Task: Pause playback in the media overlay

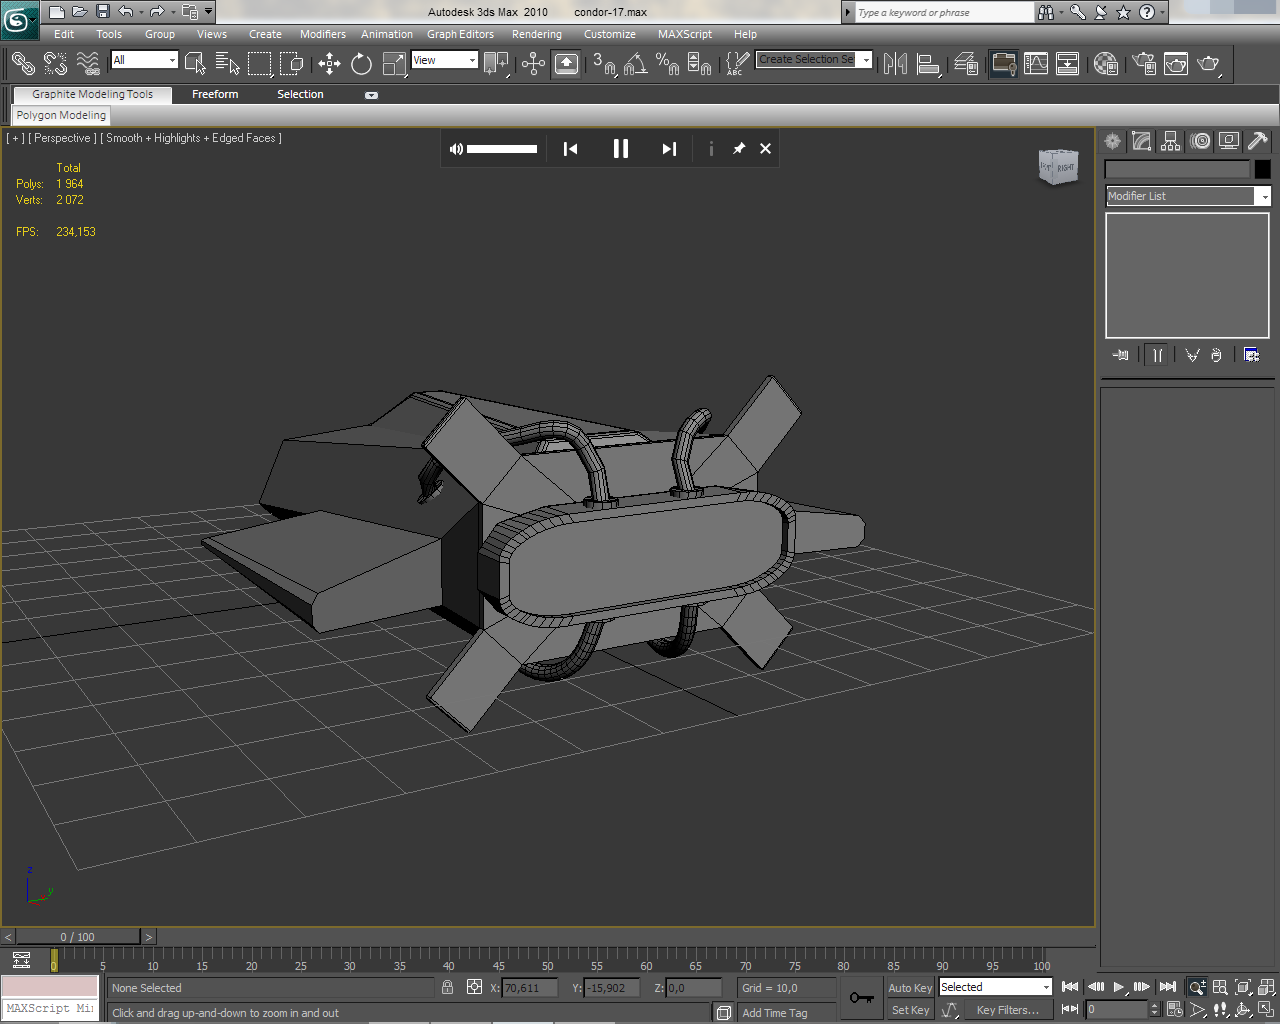Action: pos(620,149)
